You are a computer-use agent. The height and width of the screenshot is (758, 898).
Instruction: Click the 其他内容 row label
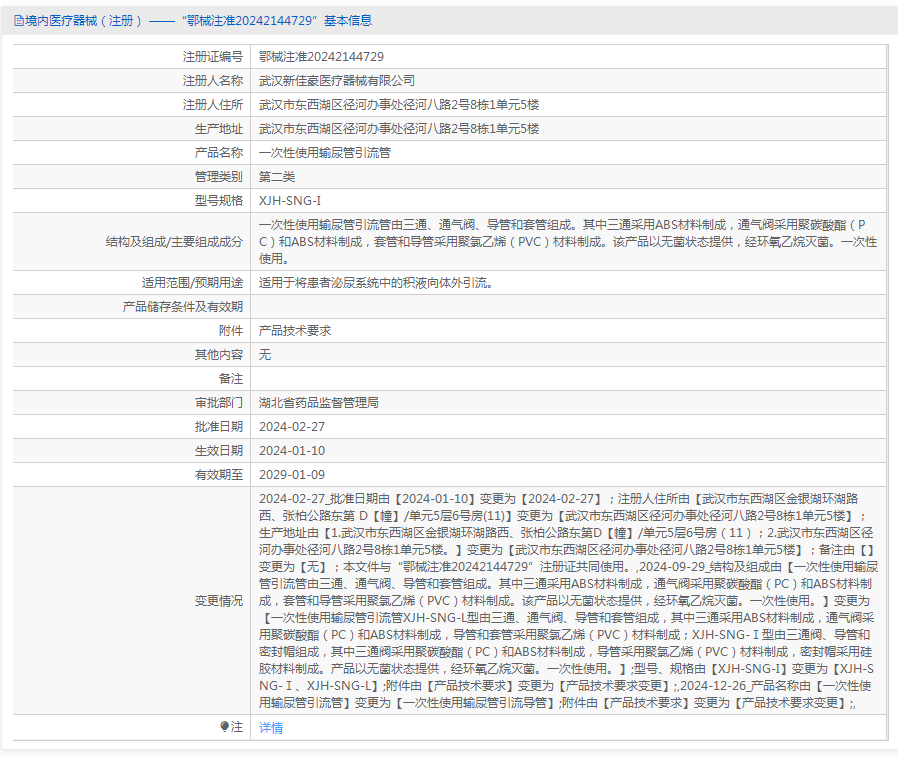pyautogui.click(x=219, y=355)
